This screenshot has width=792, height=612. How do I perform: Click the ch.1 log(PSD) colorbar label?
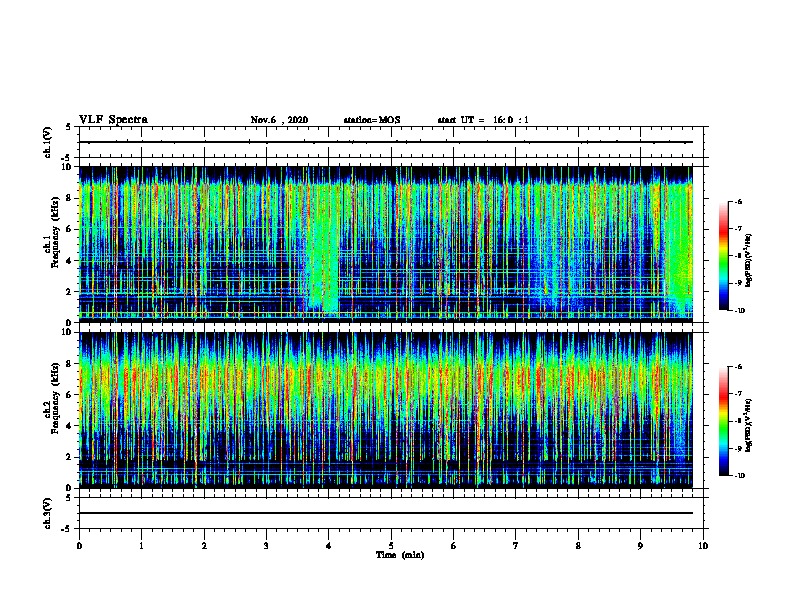(749, 260)
